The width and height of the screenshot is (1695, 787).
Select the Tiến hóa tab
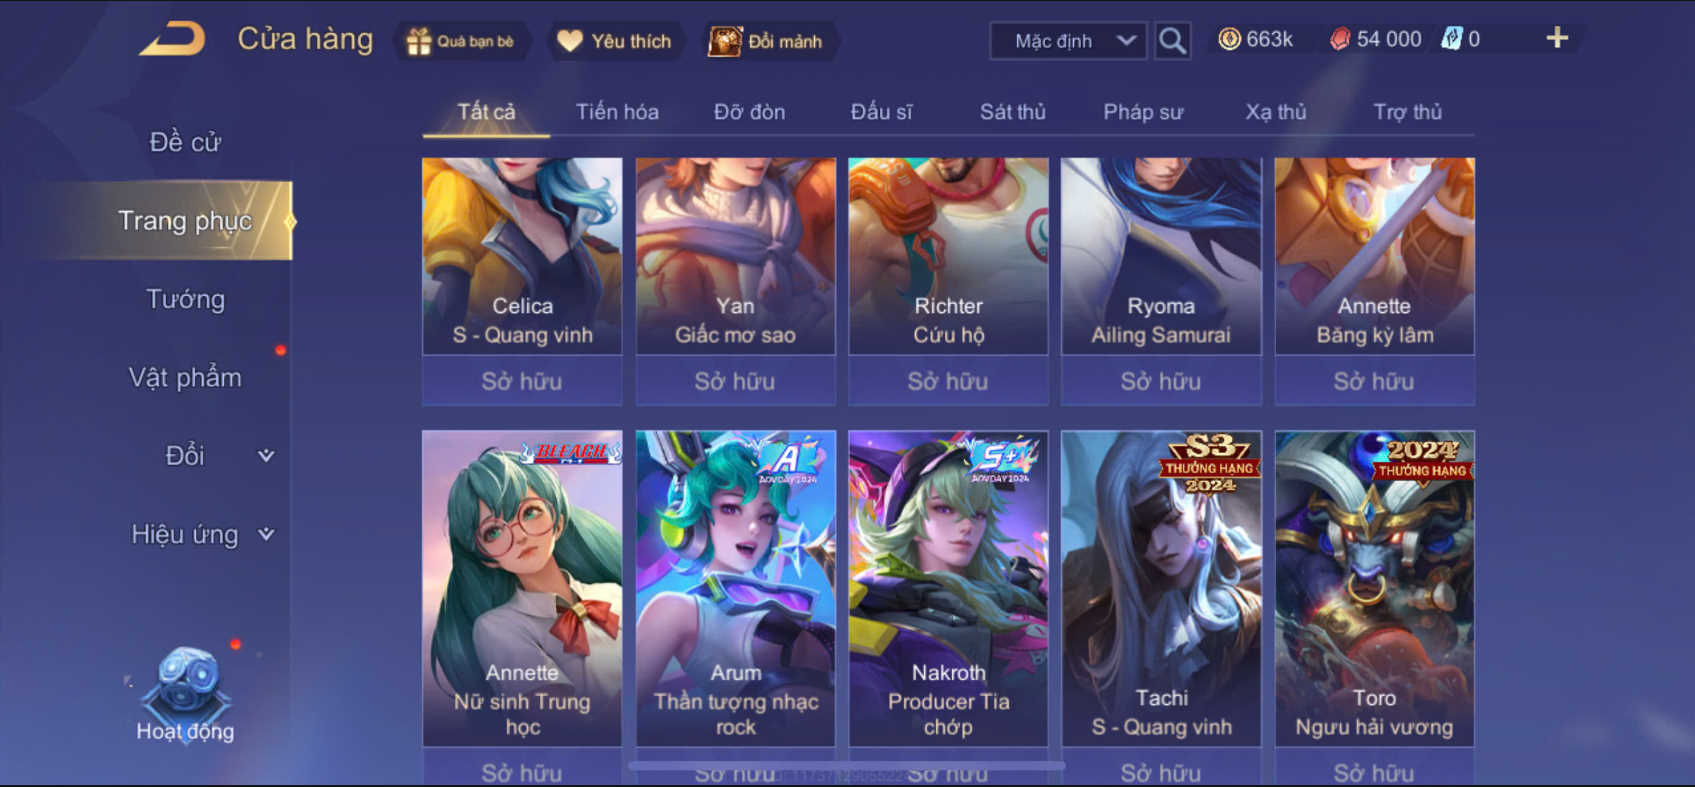[x=617, y=112]
